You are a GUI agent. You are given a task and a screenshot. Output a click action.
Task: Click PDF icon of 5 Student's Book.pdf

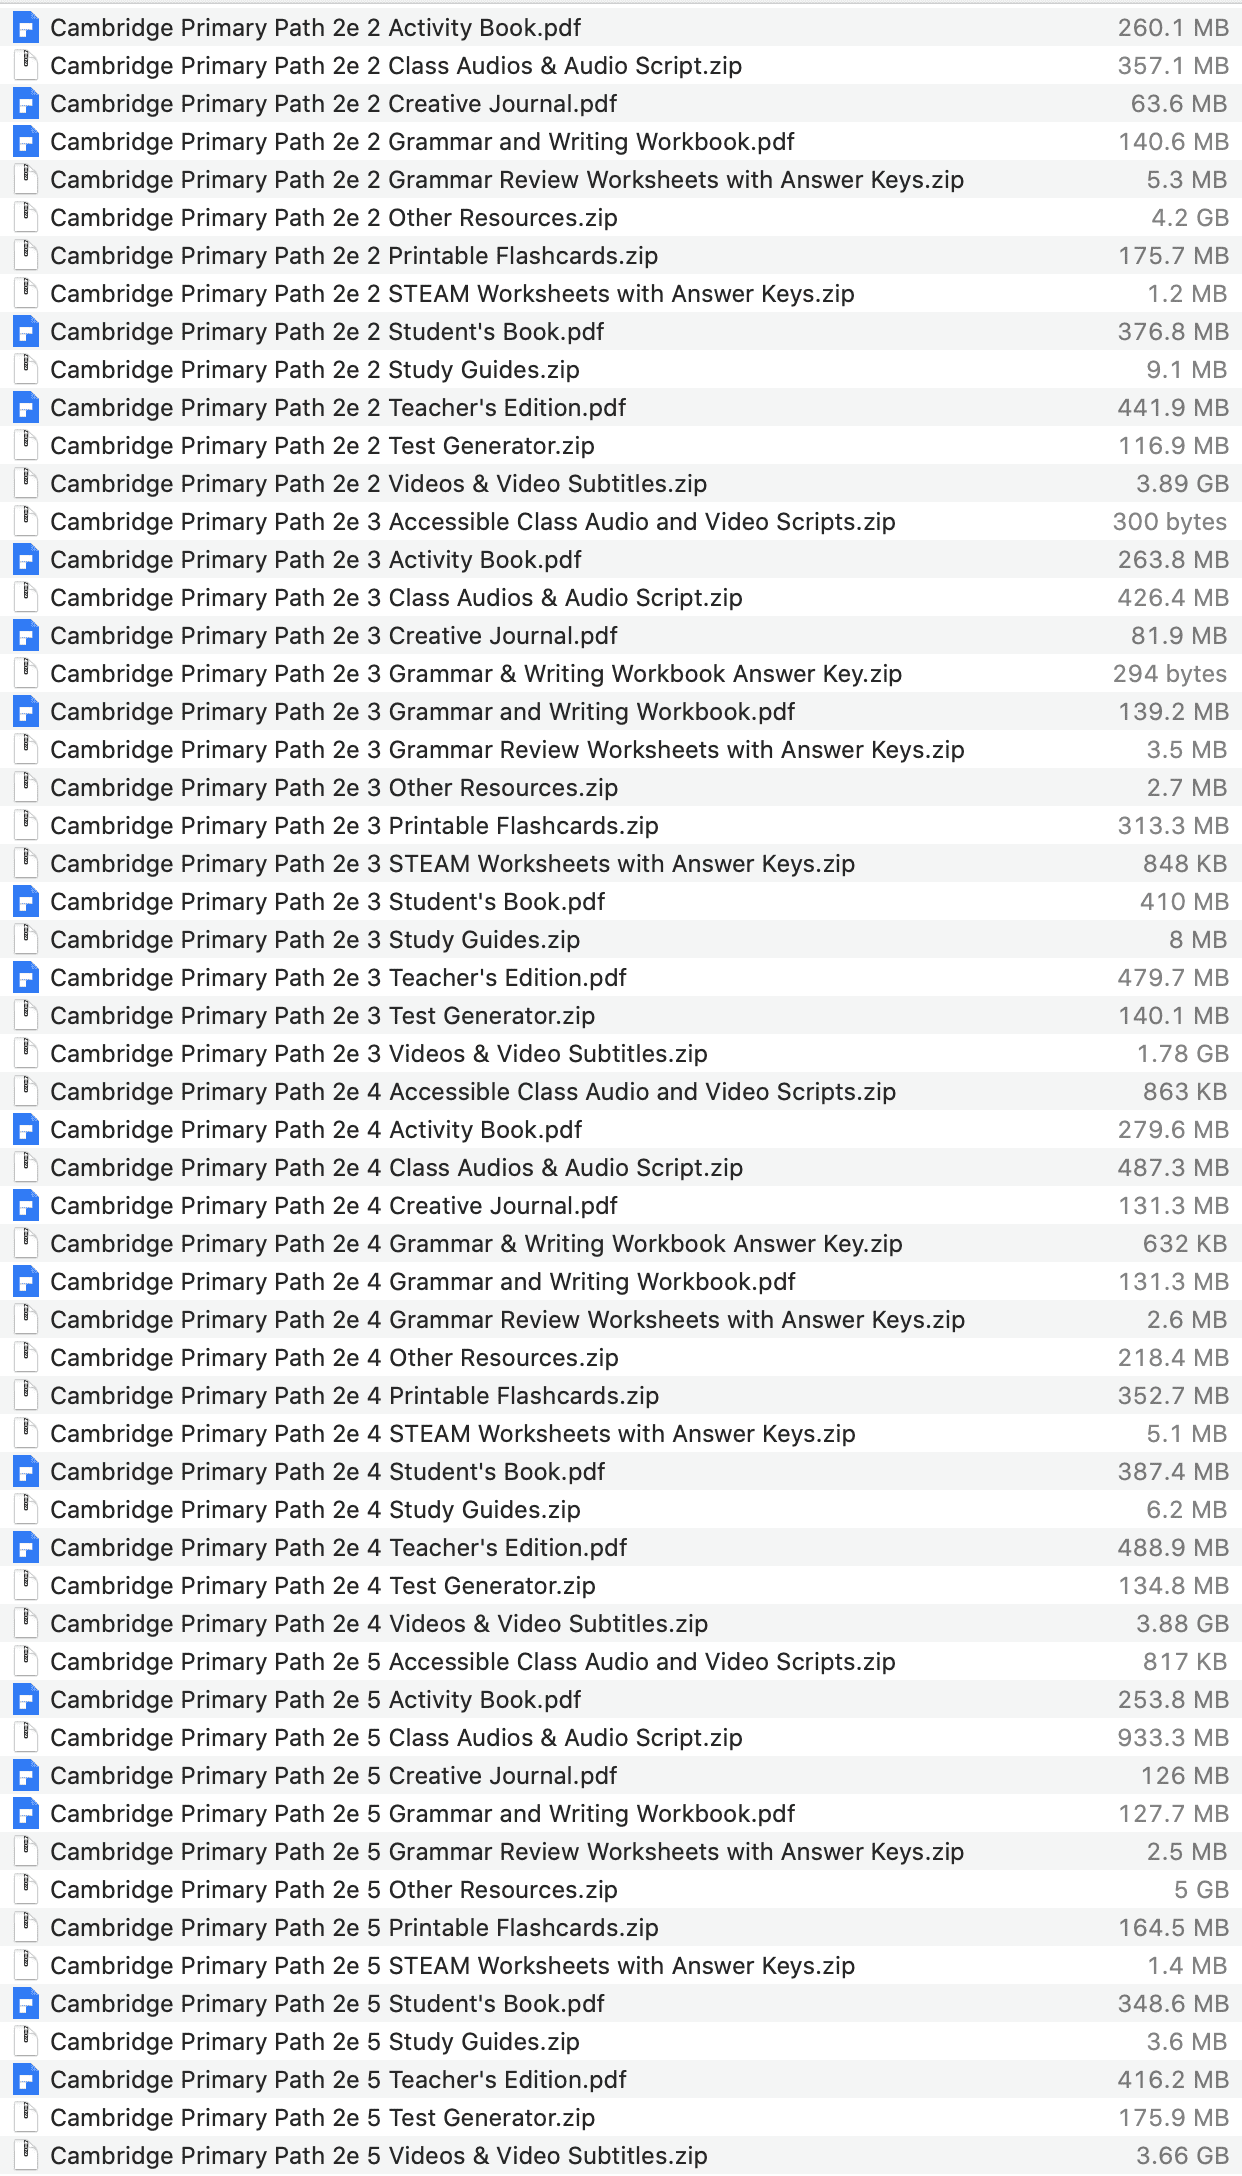click(x=26, y=2004)
